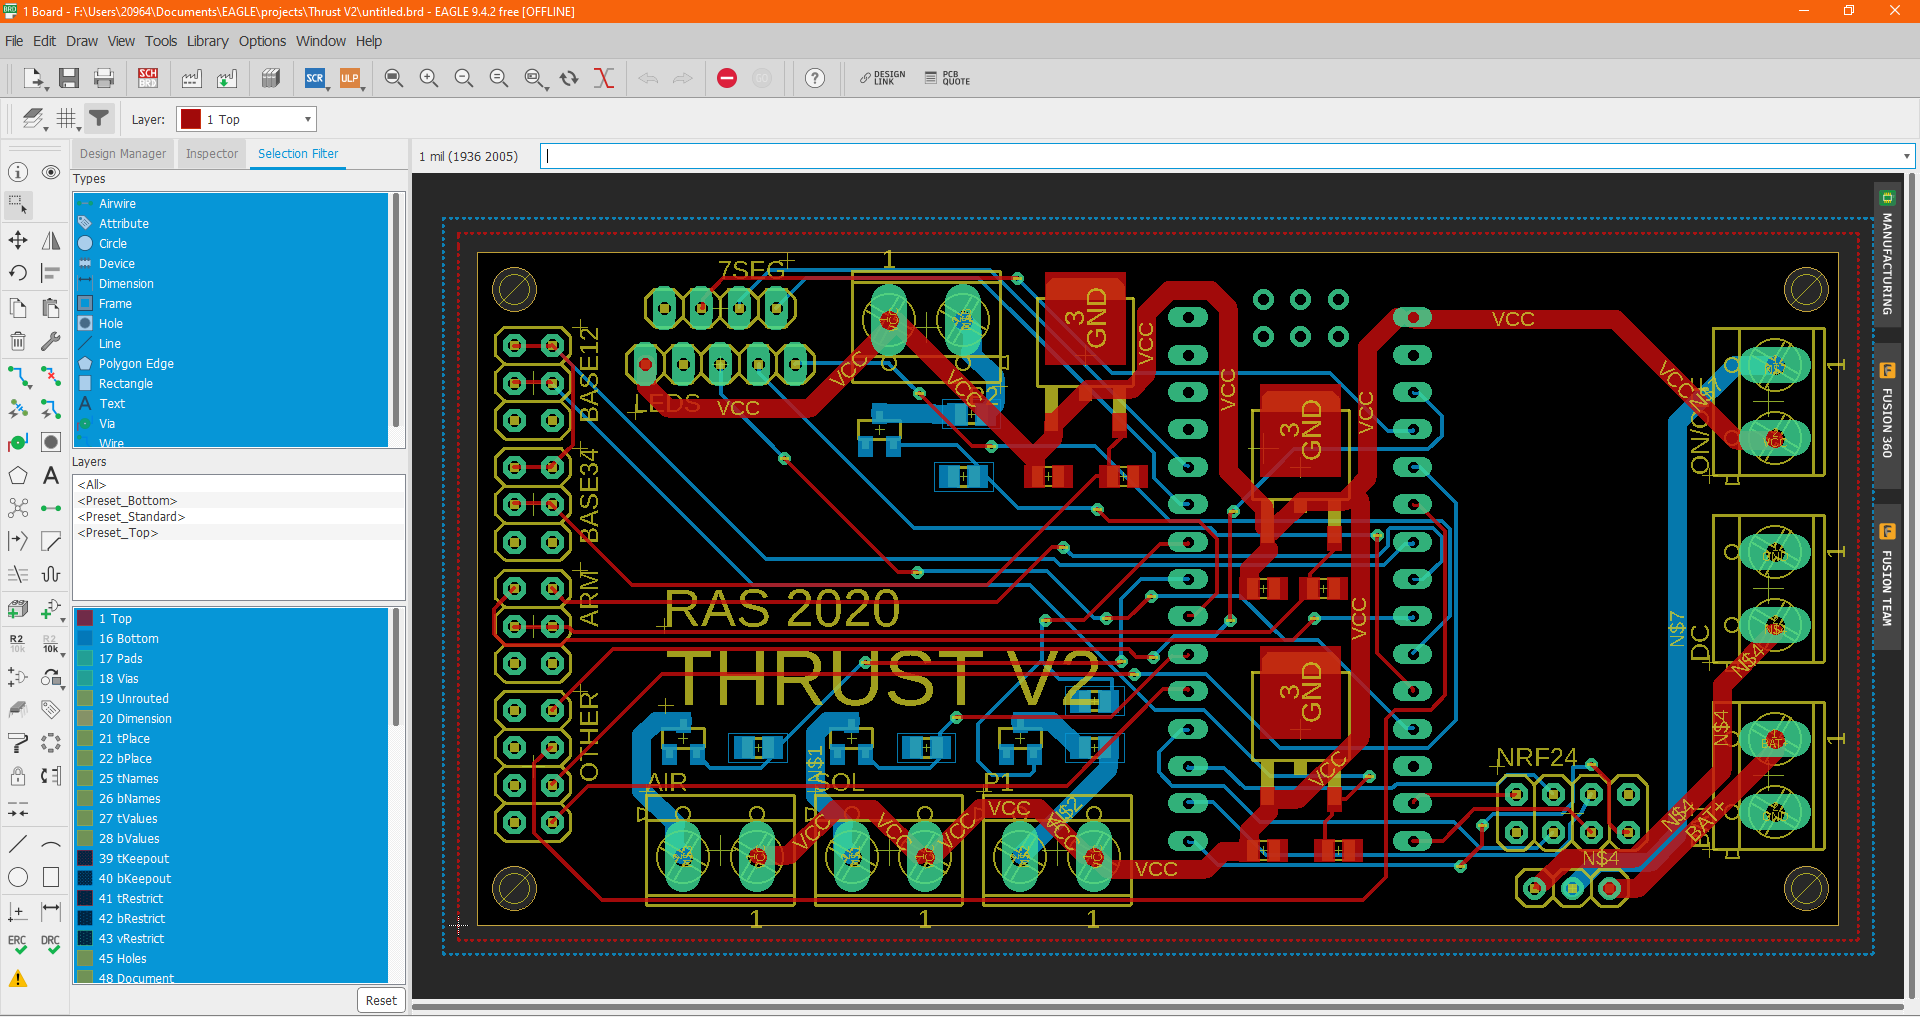The width and height of the screenshot is (1920, 1017).
Task: Click the PCB QUOTE button
Action: point(947,78)
